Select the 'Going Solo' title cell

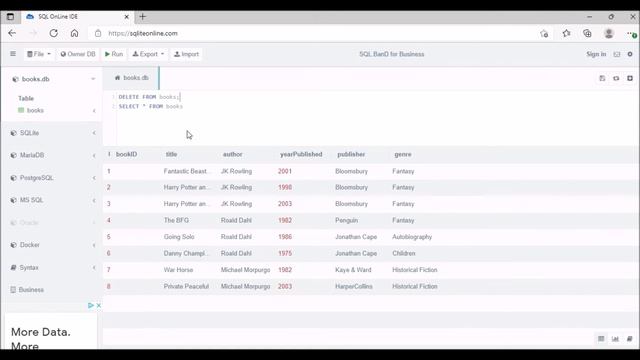coord(179,237)
